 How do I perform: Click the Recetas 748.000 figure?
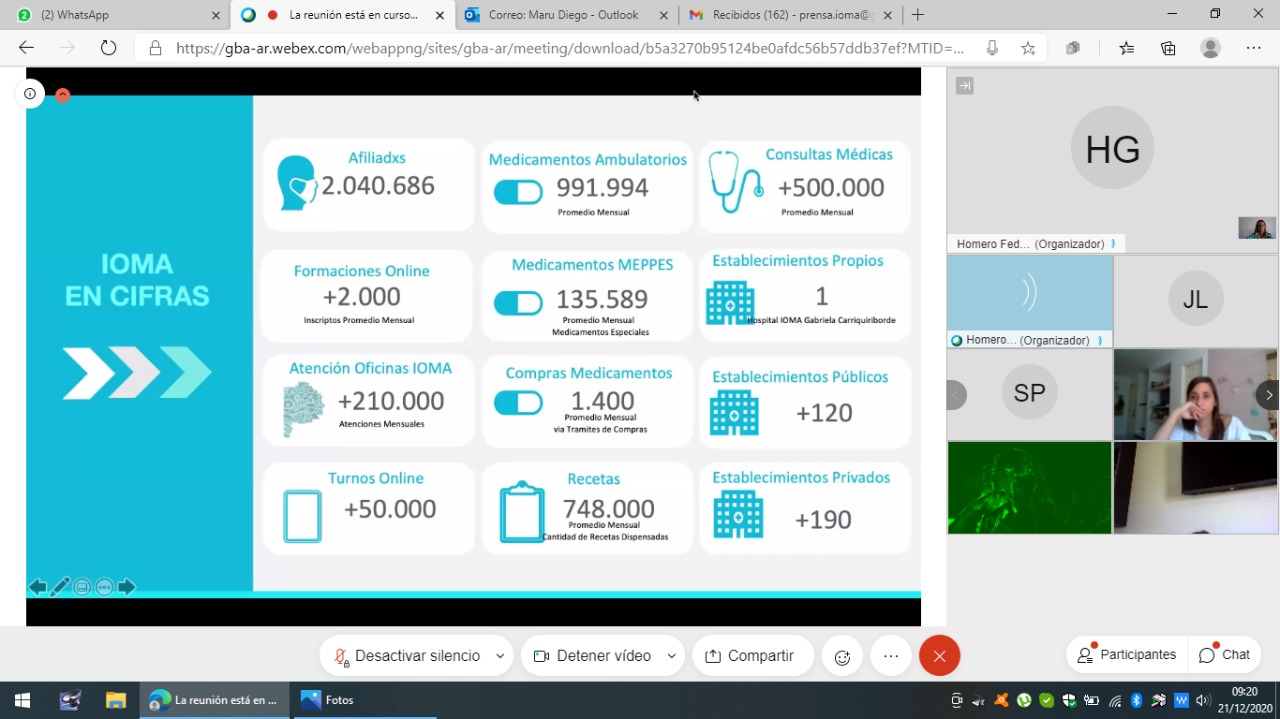(x=608, y=509)
